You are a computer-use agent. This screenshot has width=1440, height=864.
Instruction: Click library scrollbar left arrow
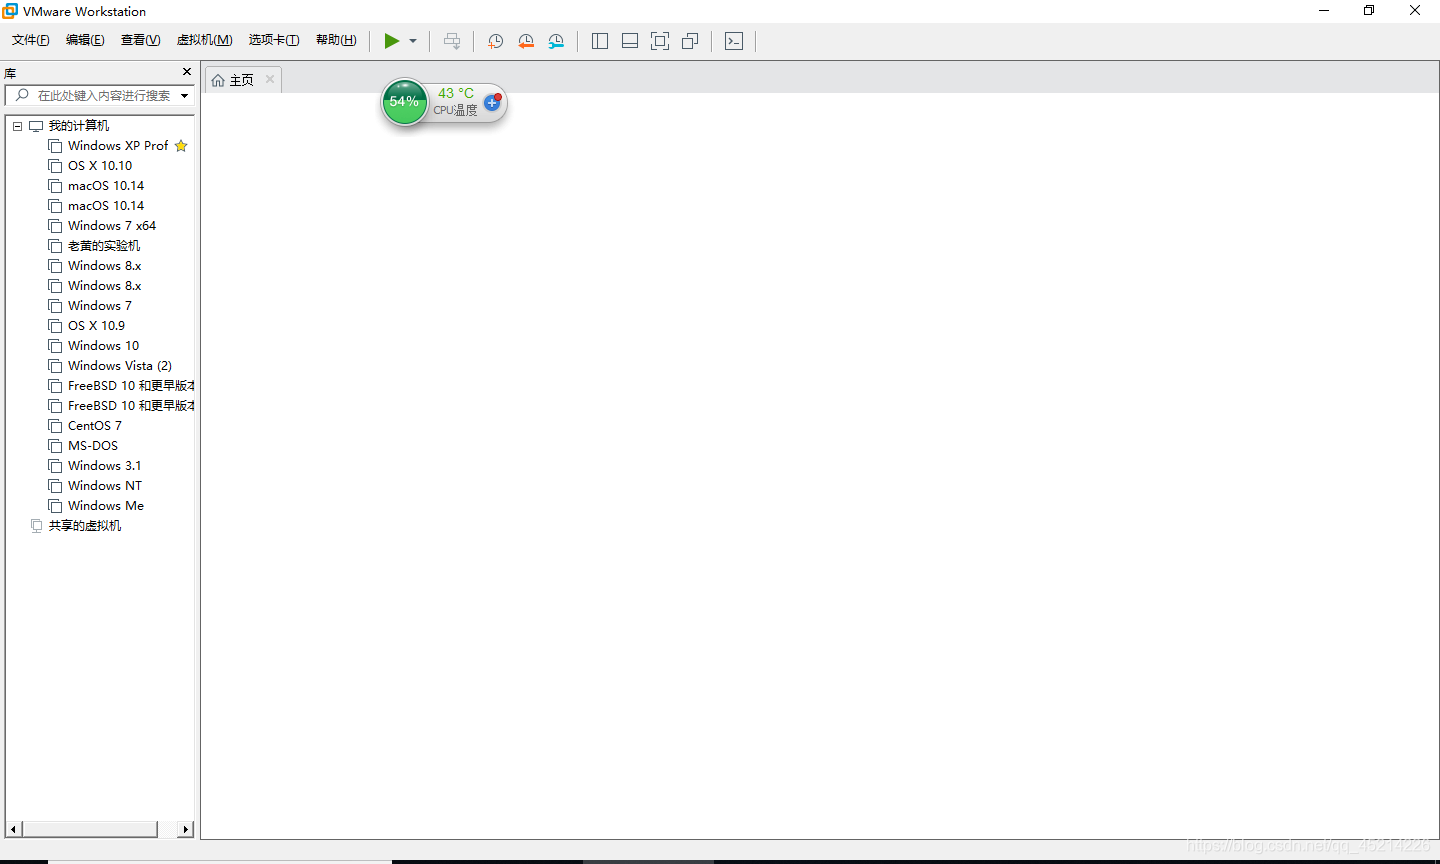click(14, 829)
